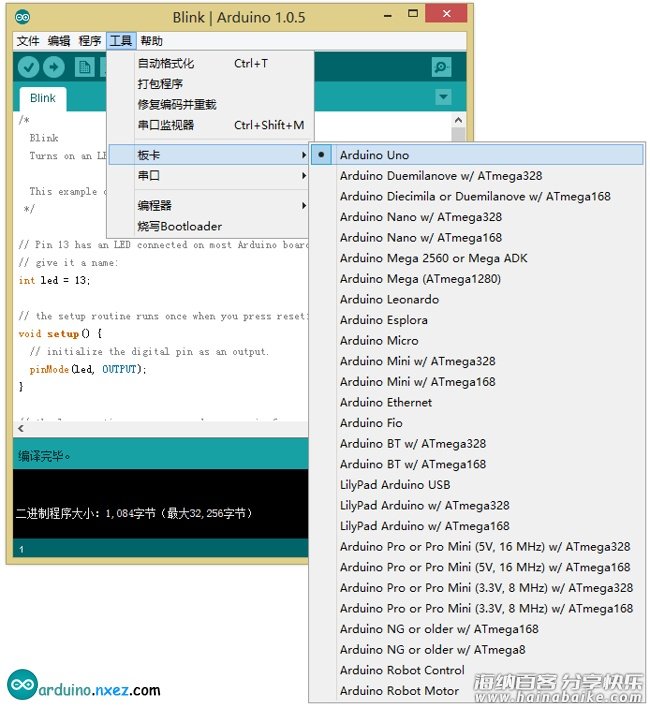Click the Upload arrow toolbar icon

[54, 67]
